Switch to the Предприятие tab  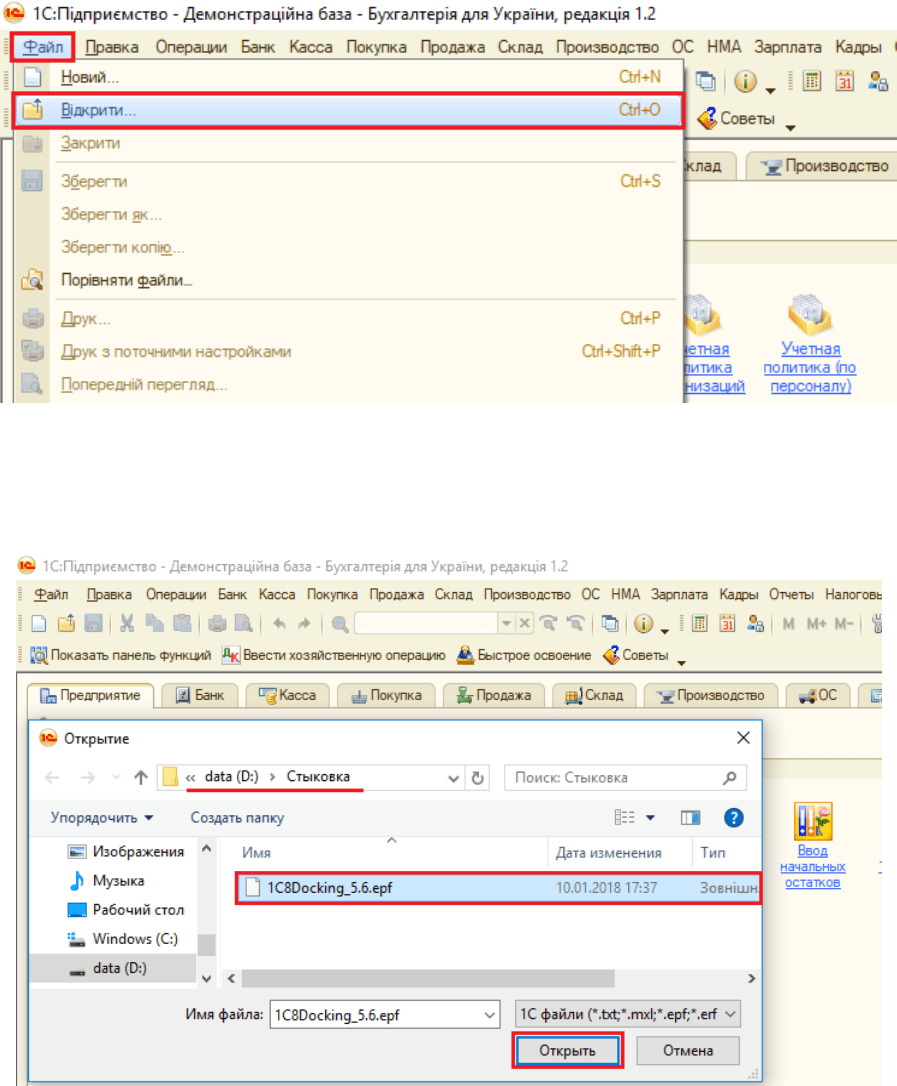click(x=90, y=695)
